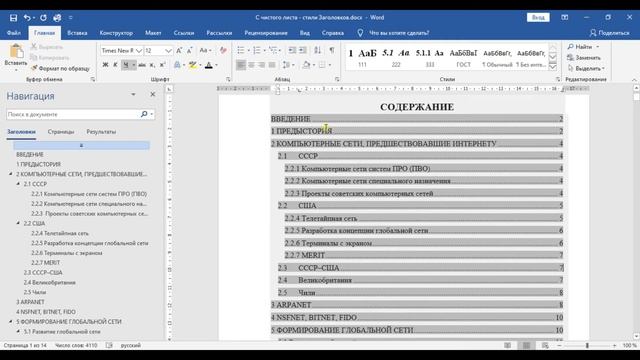Click the decrease indent icon
Screen dimensions: 640x360
click(x=292, y=50)
